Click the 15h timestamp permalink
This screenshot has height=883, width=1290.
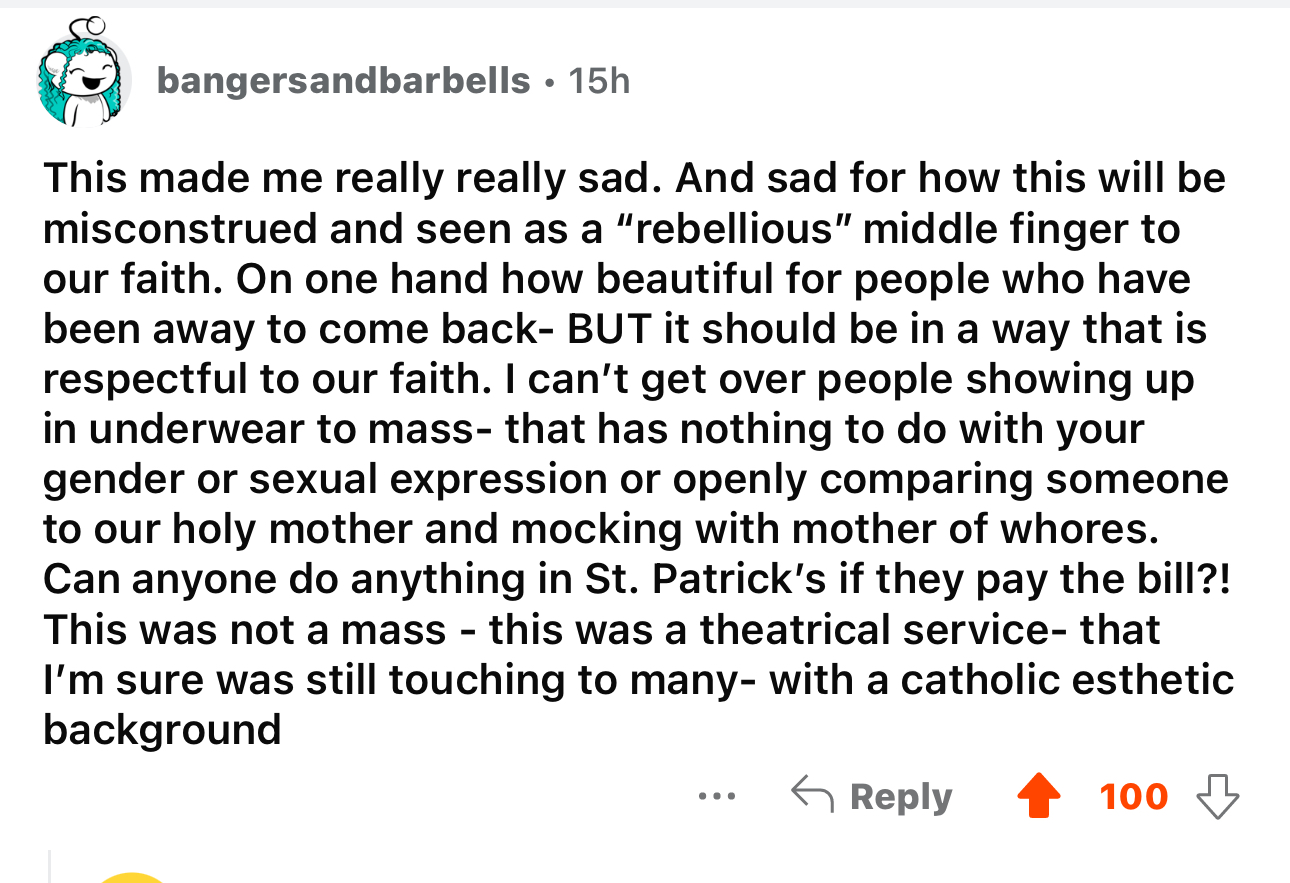pyautogui.click(x=599, y=80)
